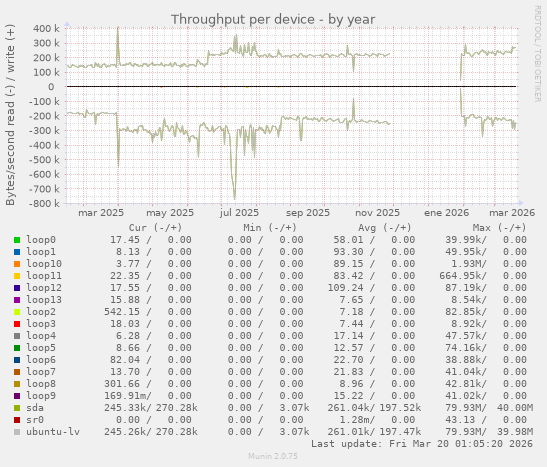
Task: Click the loop1 blue color swatch
Action: (17, 252)
